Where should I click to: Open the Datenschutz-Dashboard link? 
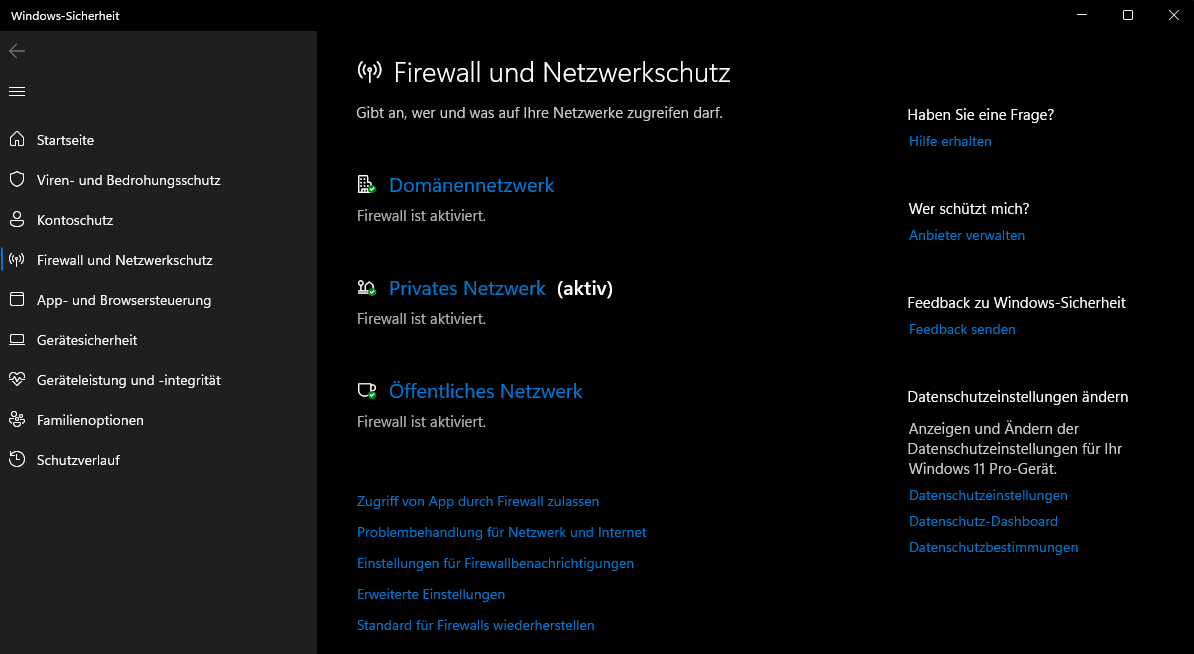983,521
